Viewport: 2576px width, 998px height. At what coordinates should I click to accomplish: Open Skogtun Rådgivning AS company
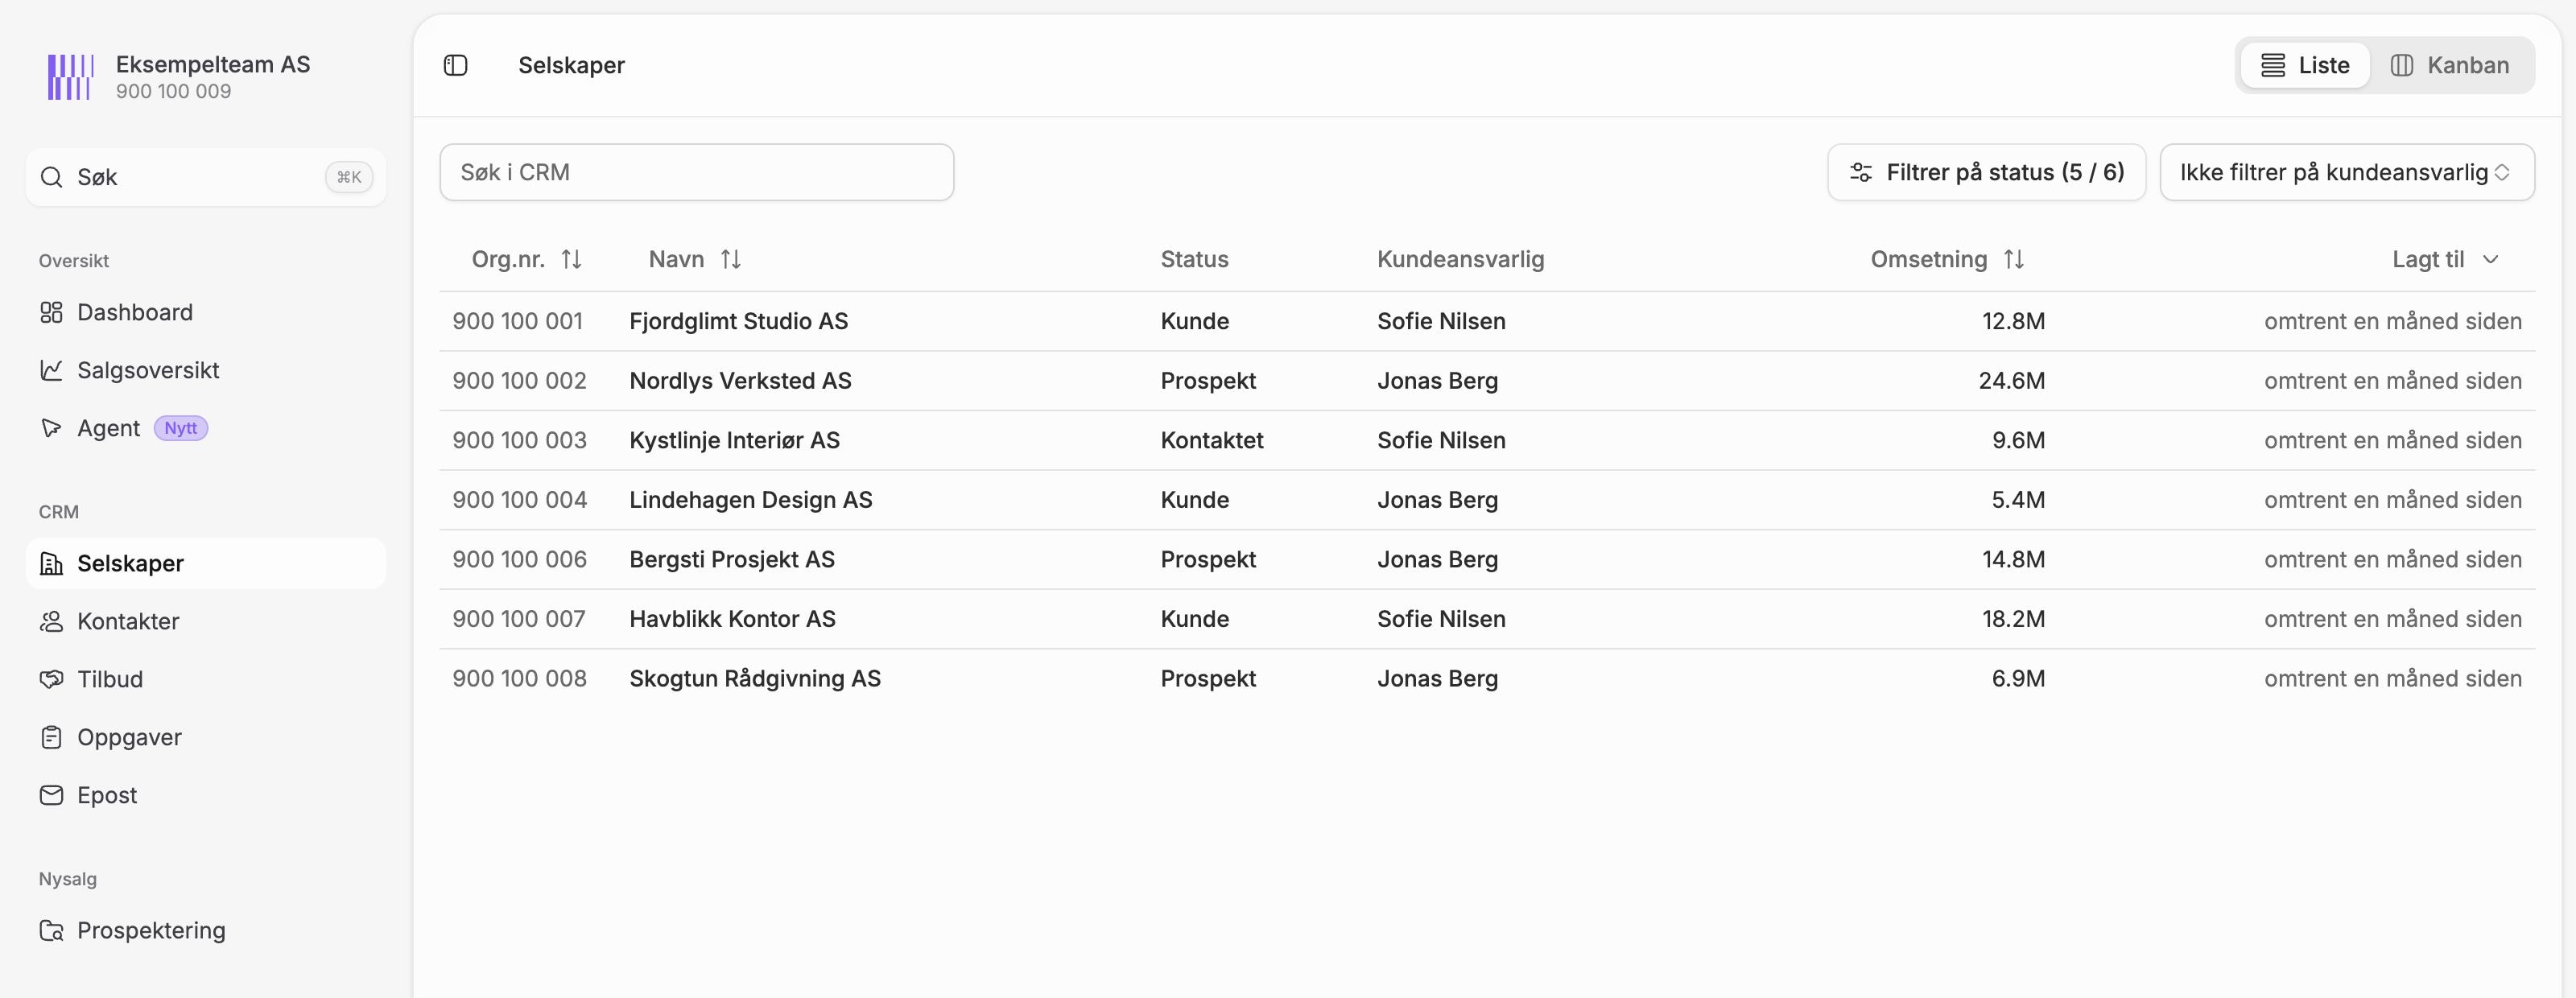tap(1487, 678)
